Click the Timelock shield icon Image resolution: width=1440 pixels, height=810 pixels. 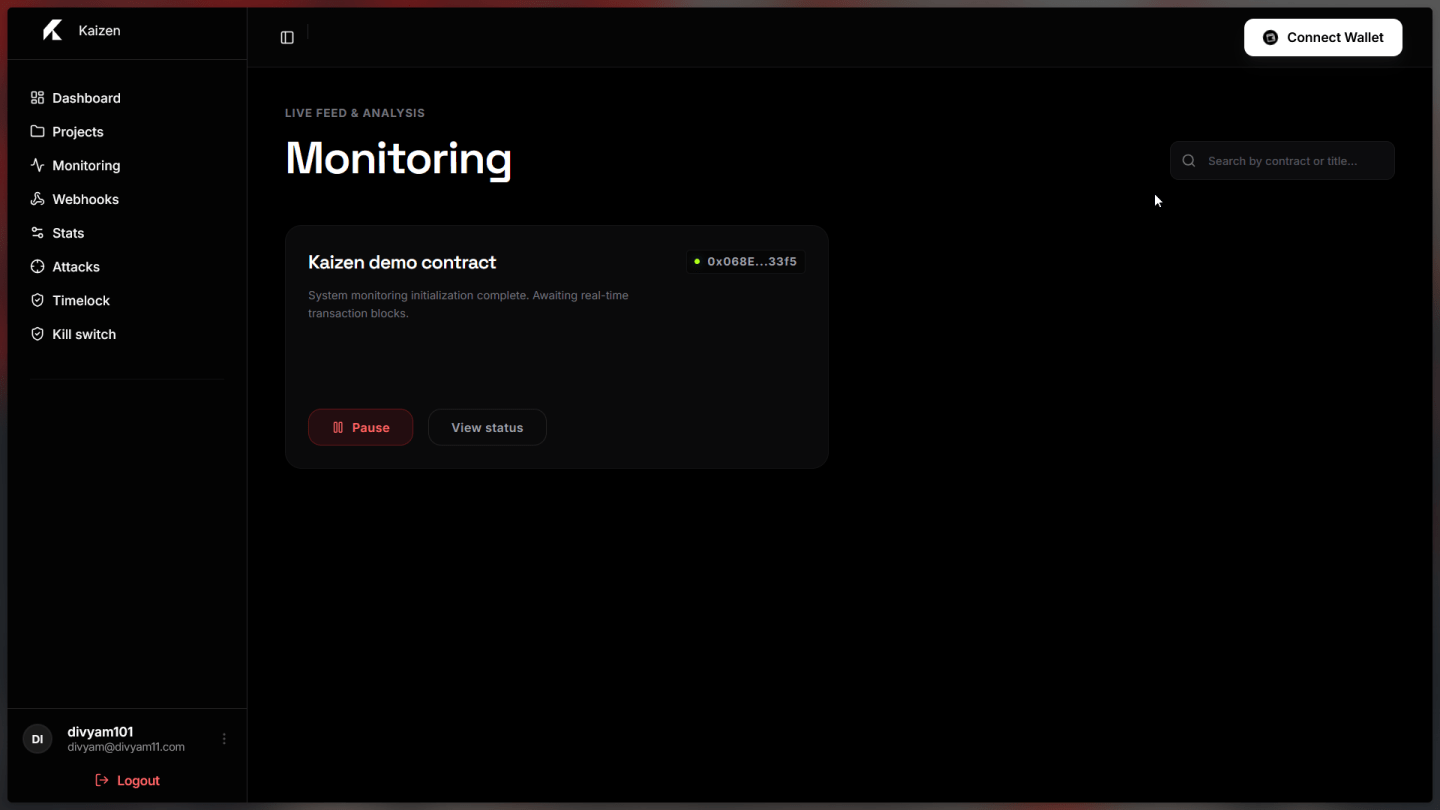tap(37, 300)
